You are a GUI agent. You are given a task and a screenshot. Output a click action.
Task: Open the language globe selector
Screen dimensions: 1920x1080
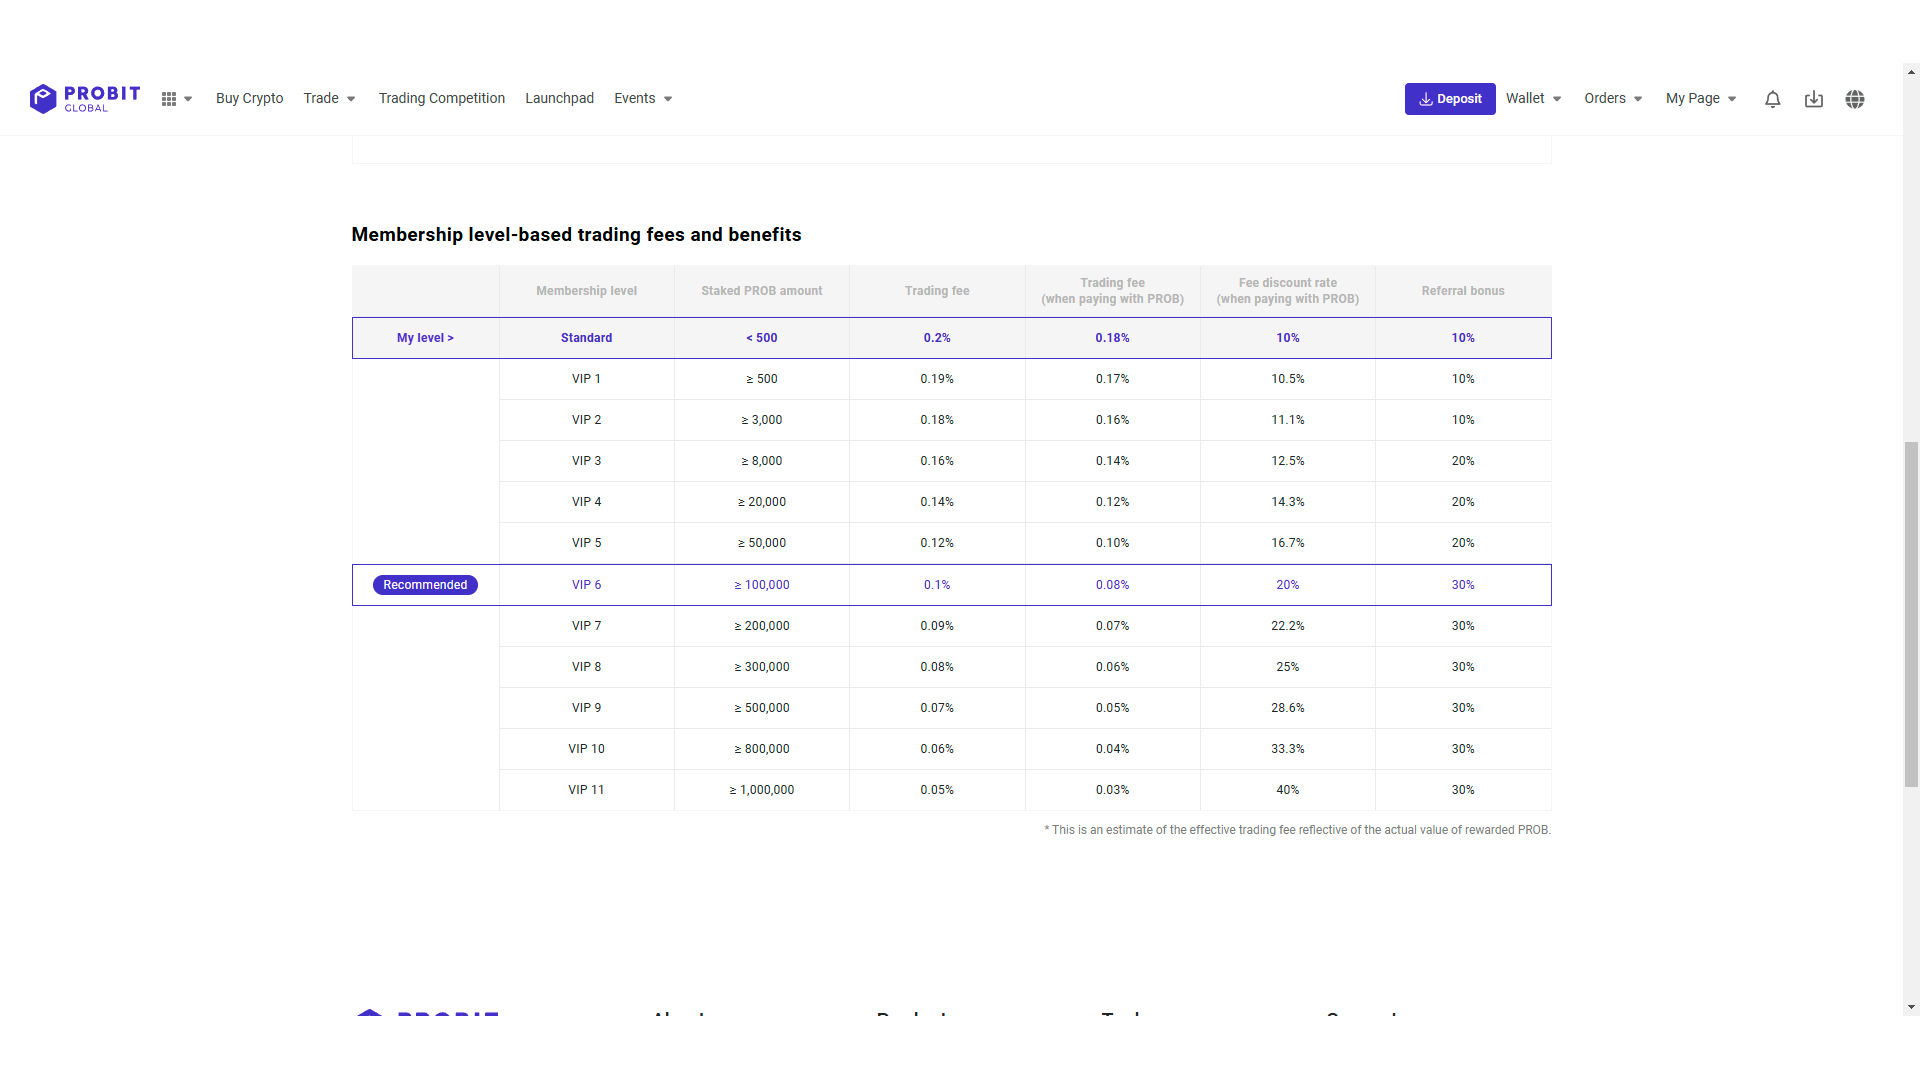pyautogui.click(x=1855, y=99)
